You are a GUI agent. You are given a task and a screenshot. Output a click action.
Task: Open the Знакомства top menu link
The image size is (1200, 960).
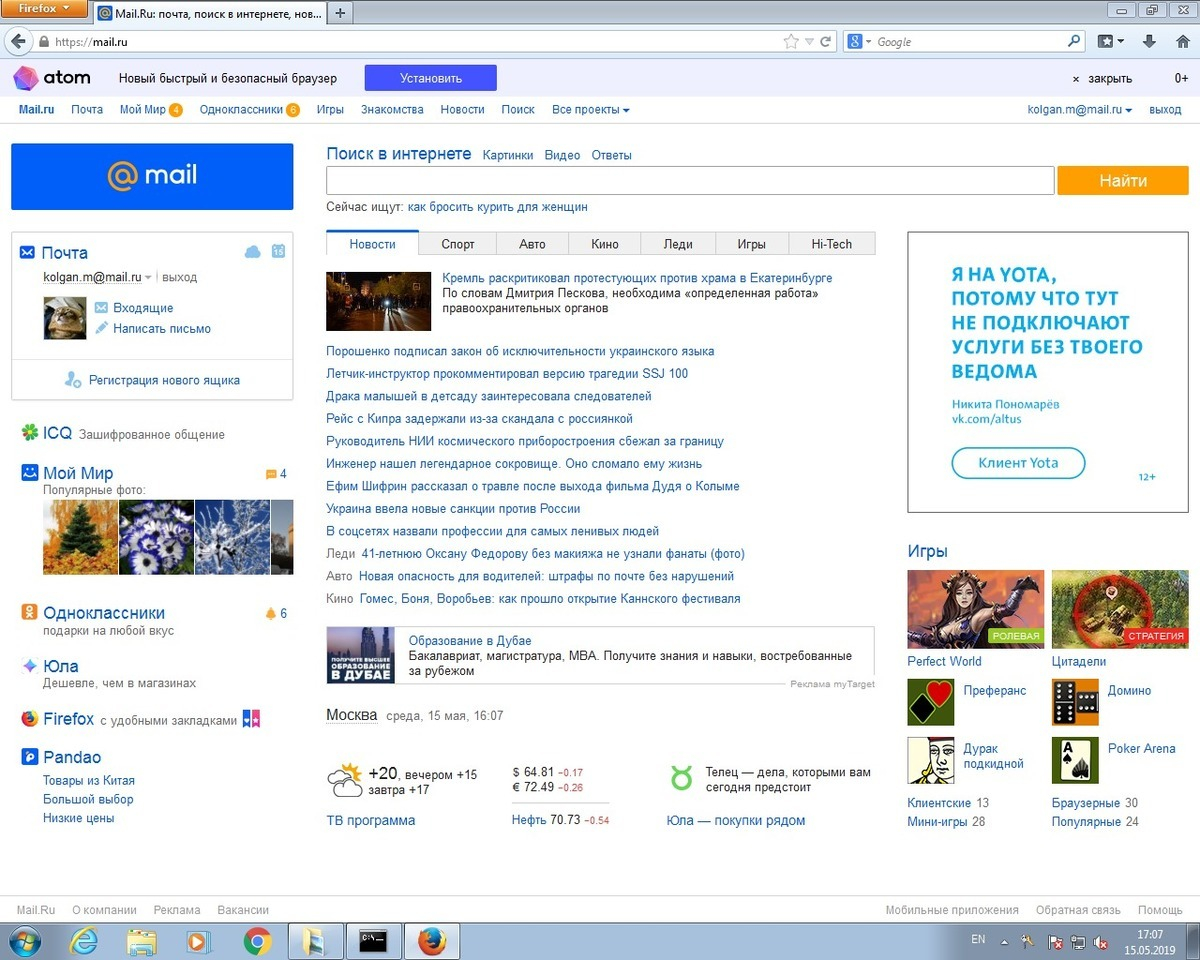tap(392, 110)
